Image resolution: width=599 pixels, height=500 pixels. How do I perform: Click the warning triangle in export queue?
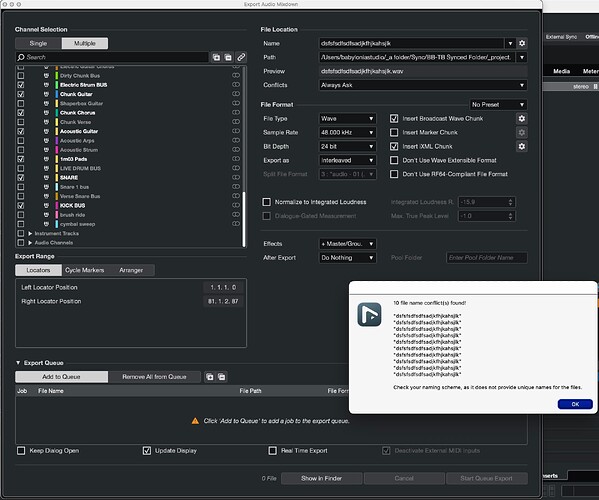tap(195, 421)
